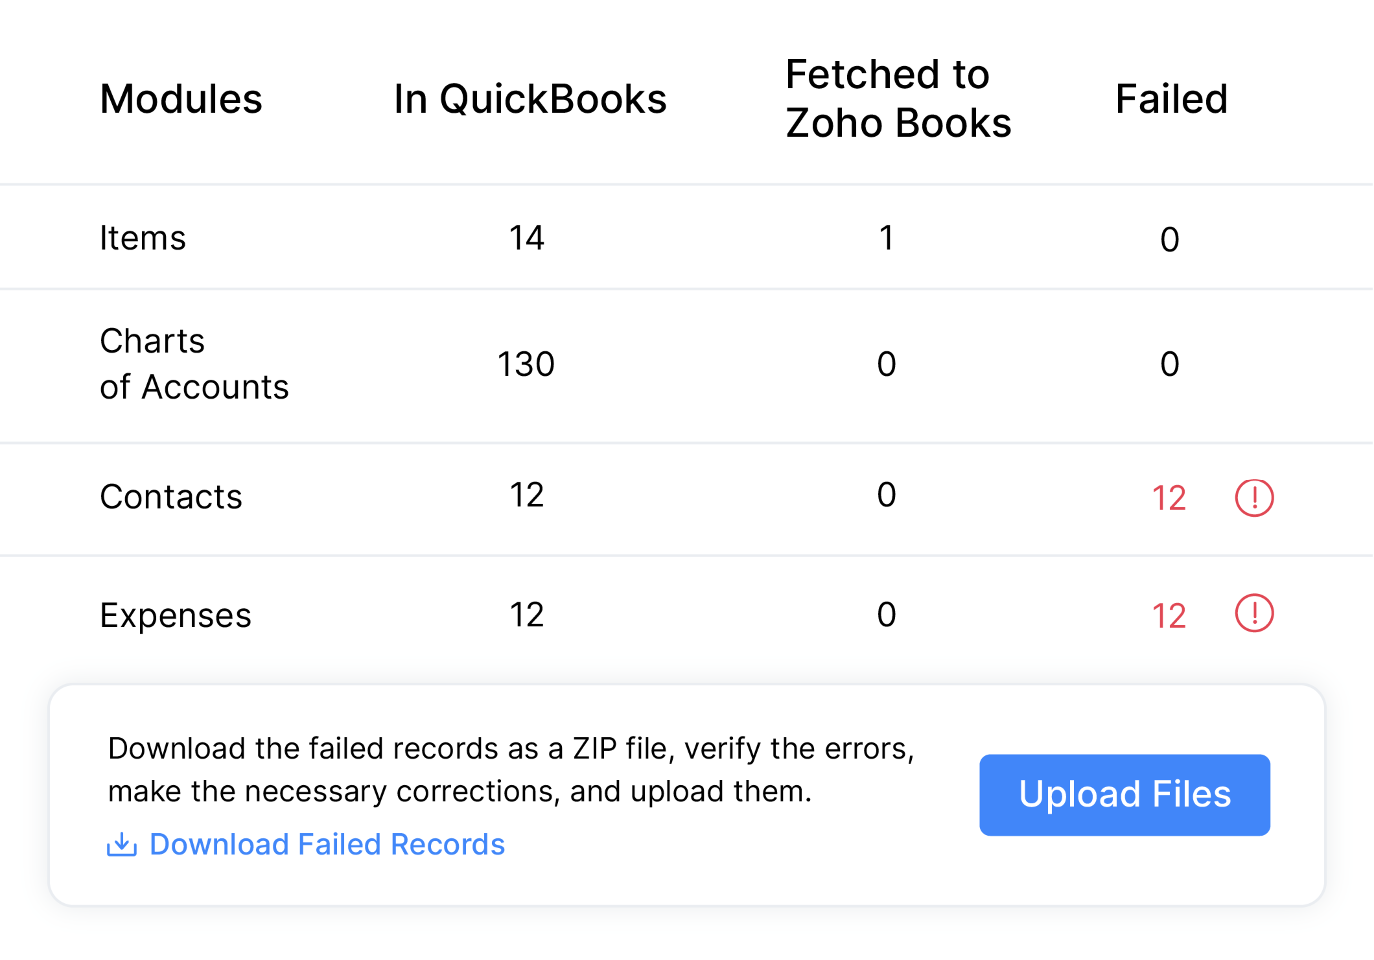
Task: Click the download icon before Download Failed Records
Action: [x=120, y=844]
